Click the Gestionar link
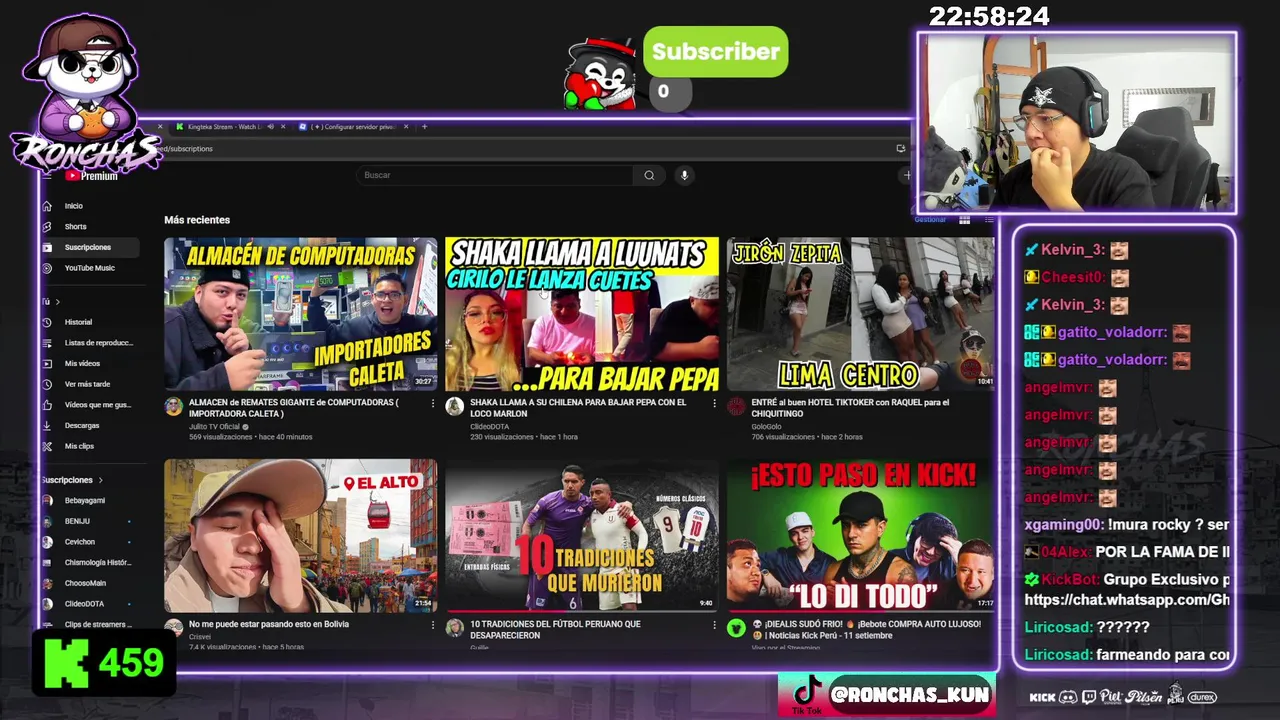This screenshot has height=720, width=1280. click(930, 220)
